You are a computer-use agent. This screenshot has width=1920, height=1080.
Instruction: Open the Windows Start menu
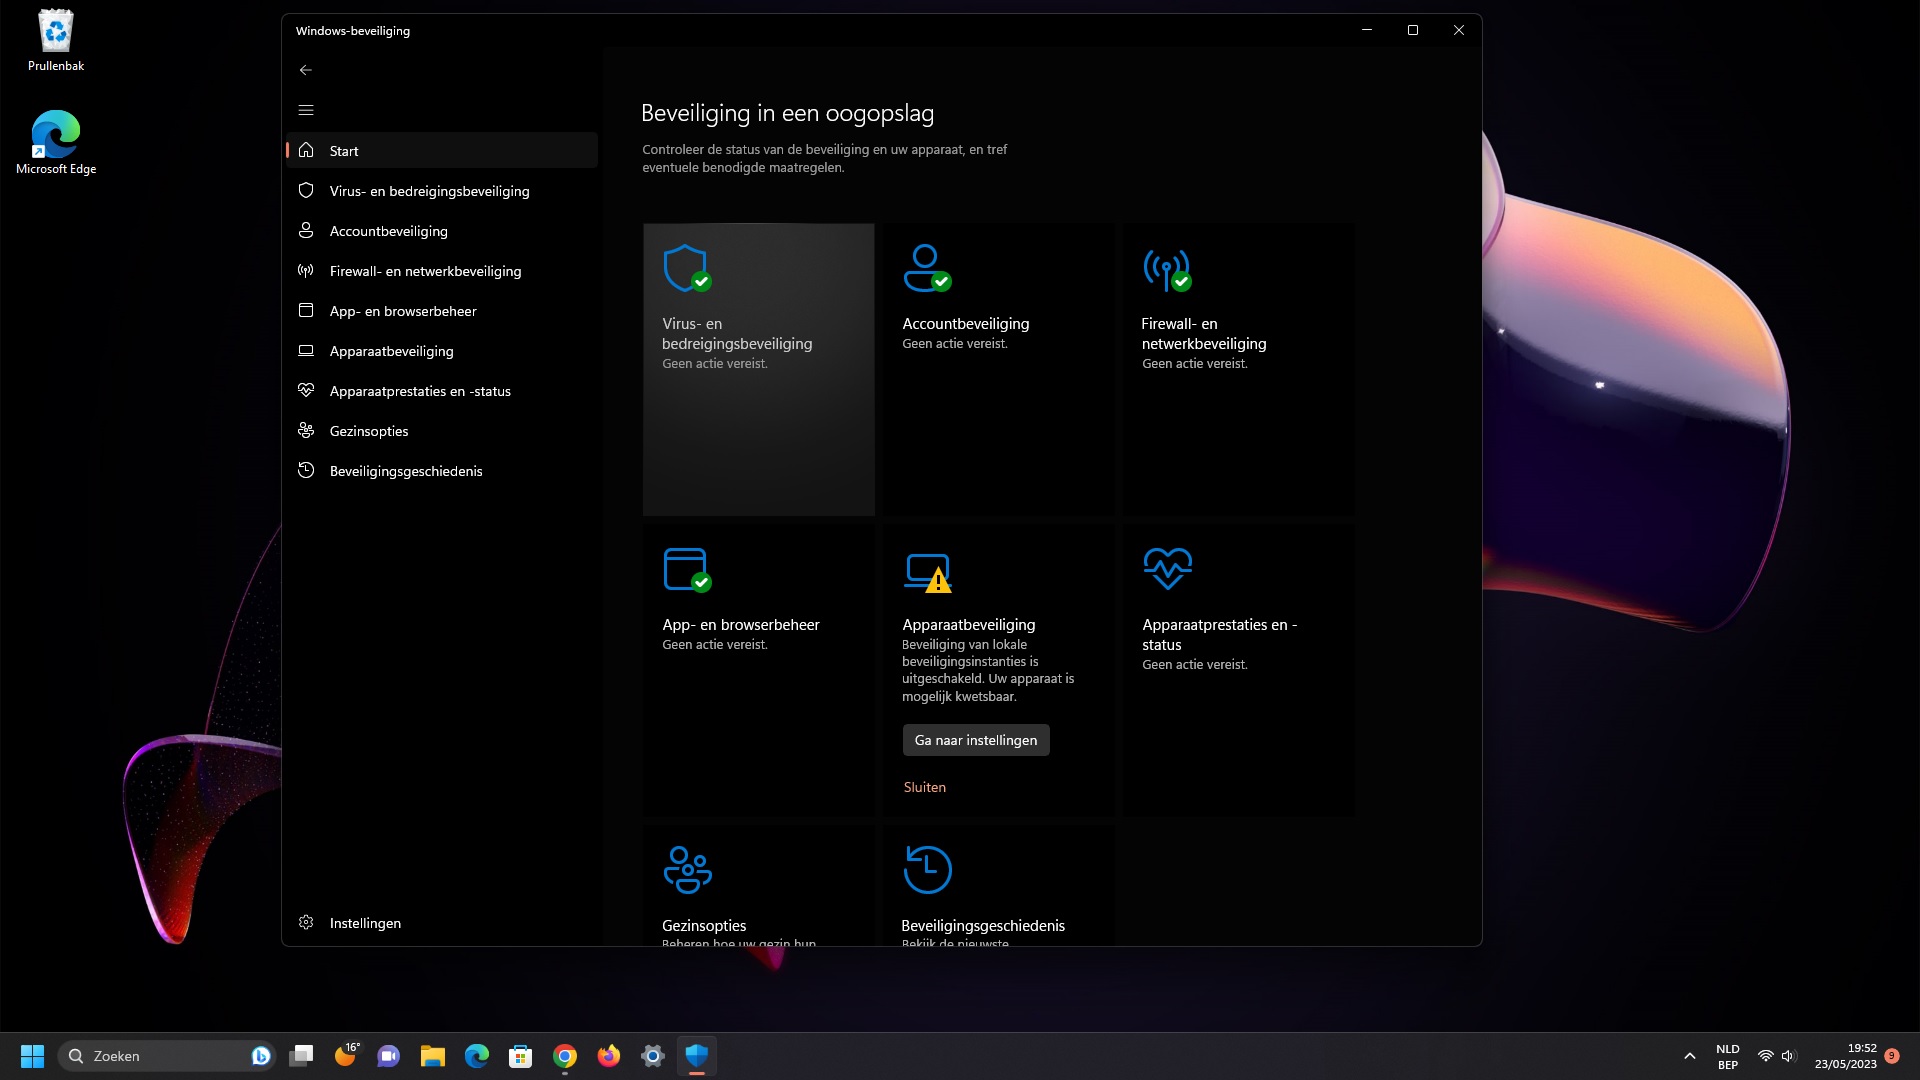[32, 1056]
